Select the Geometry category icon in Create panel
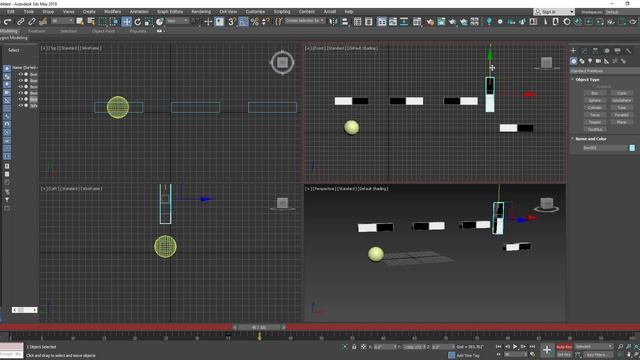 coord(573,61)
